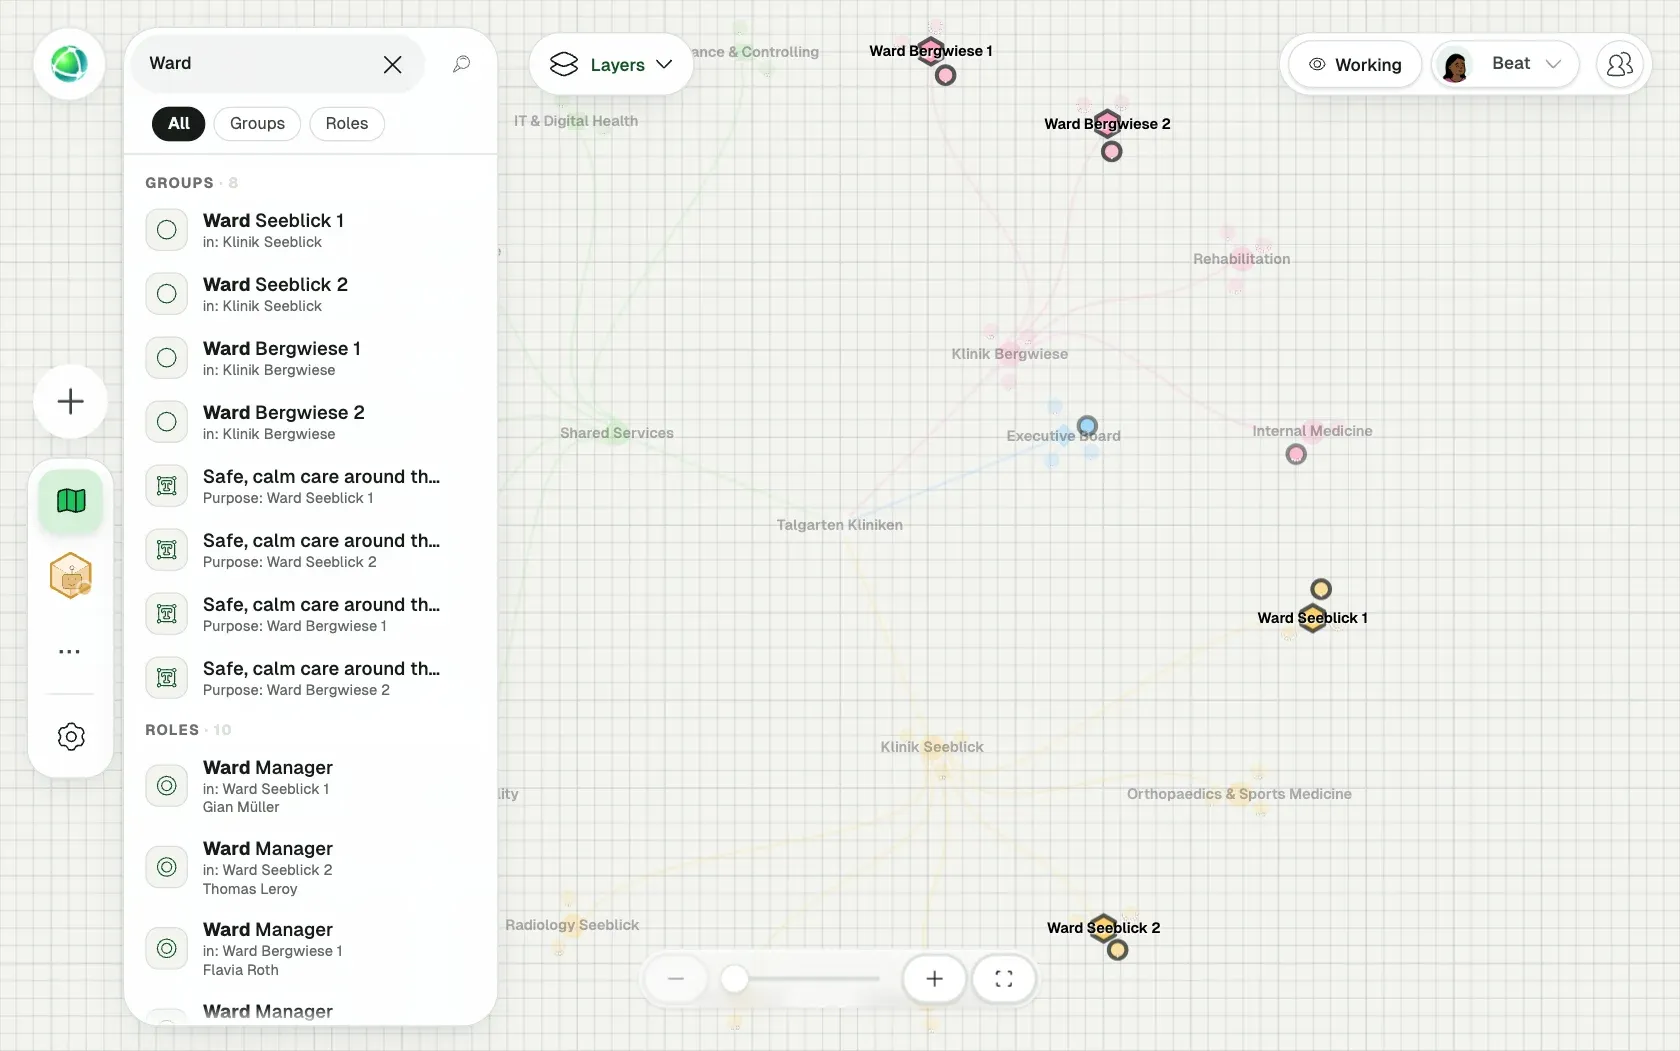1680x1051 pixels.
Task: Open the map view icon
Action: pos(71,500)
